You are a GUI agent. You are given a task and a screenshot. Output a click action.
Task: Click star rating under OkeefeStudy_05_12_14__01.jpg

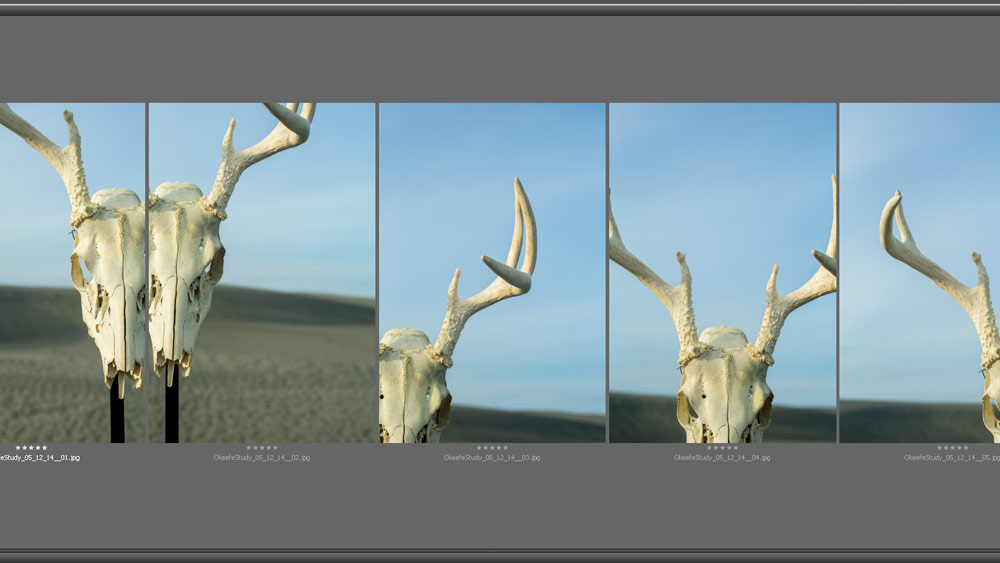[31, 448]
